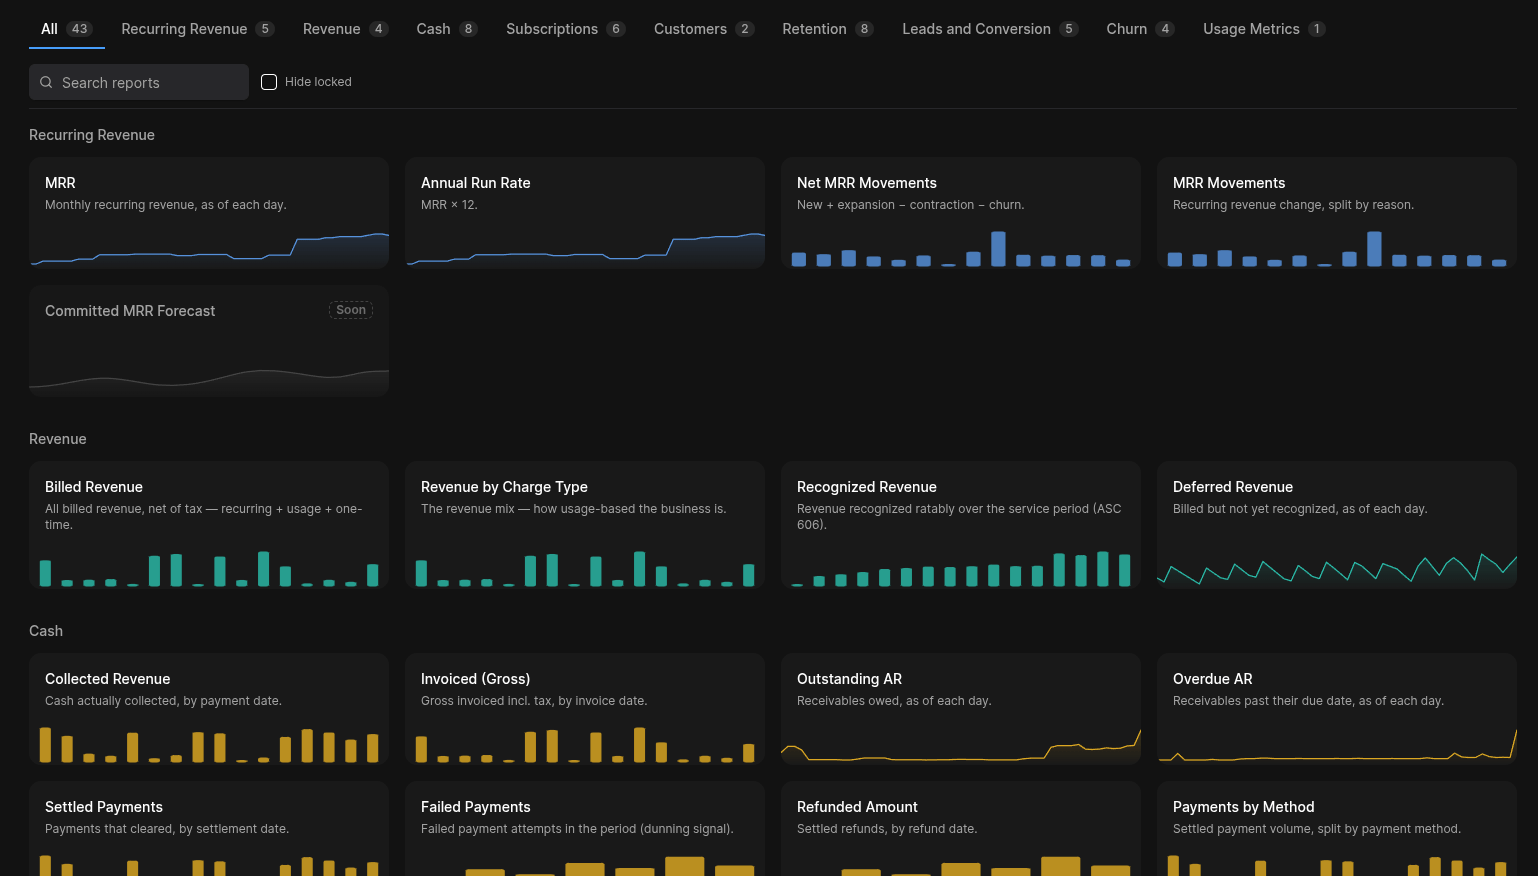Click 'Monthly recurring revenue, as of each day.' text

pyautogui.click(x=166, y=205)
